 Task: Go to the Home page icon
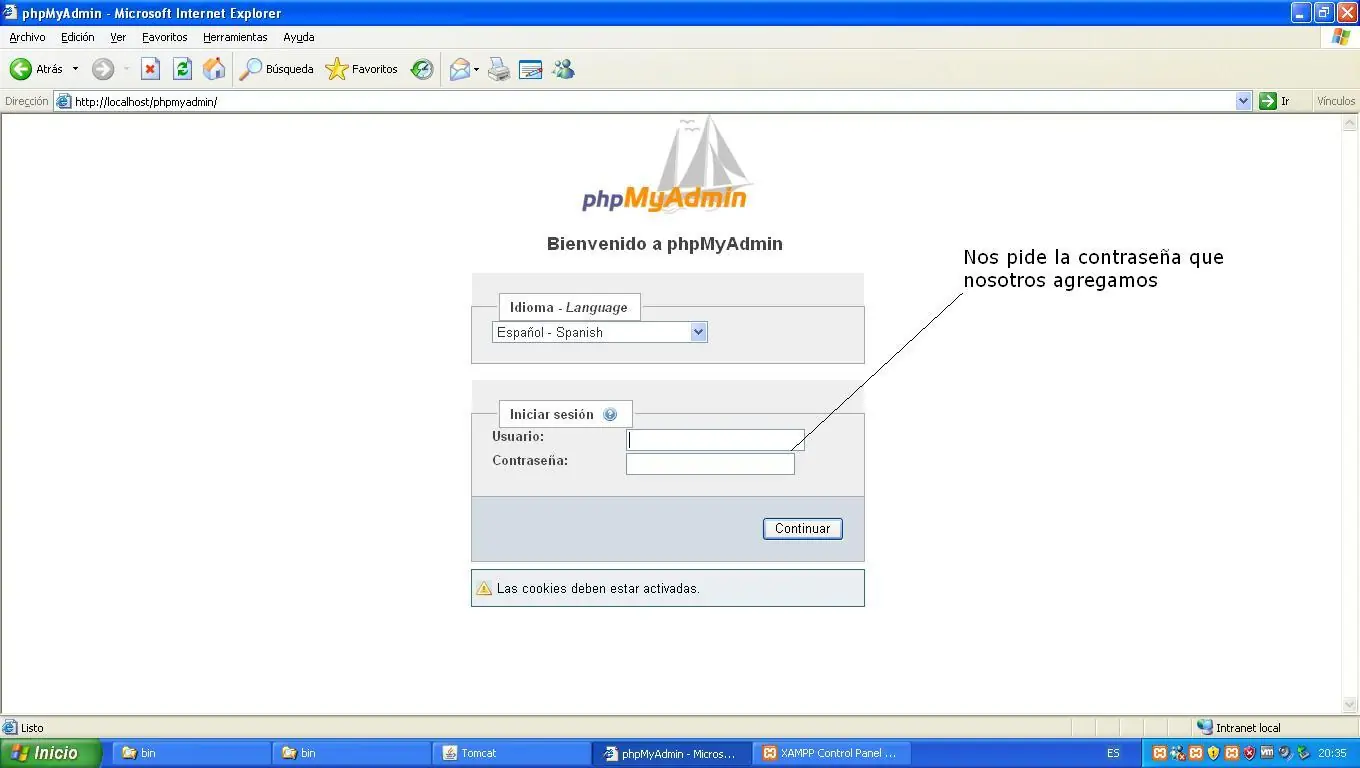[x=214, y=69]
